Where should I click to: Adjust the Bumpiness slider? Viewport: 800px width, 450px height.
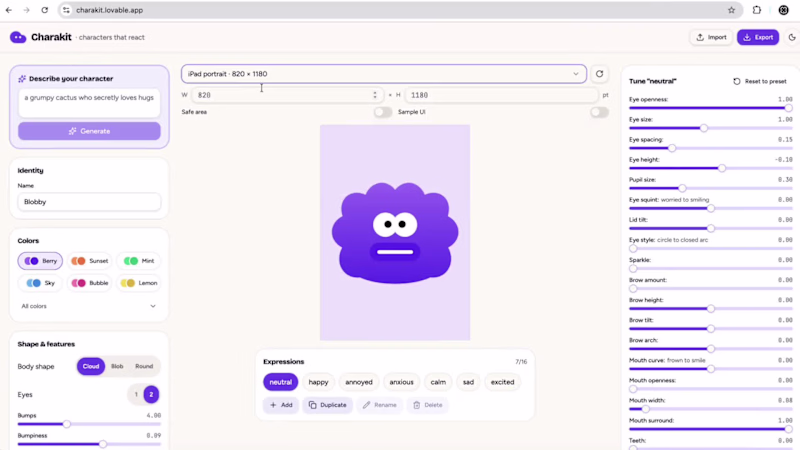click(89, 444)
